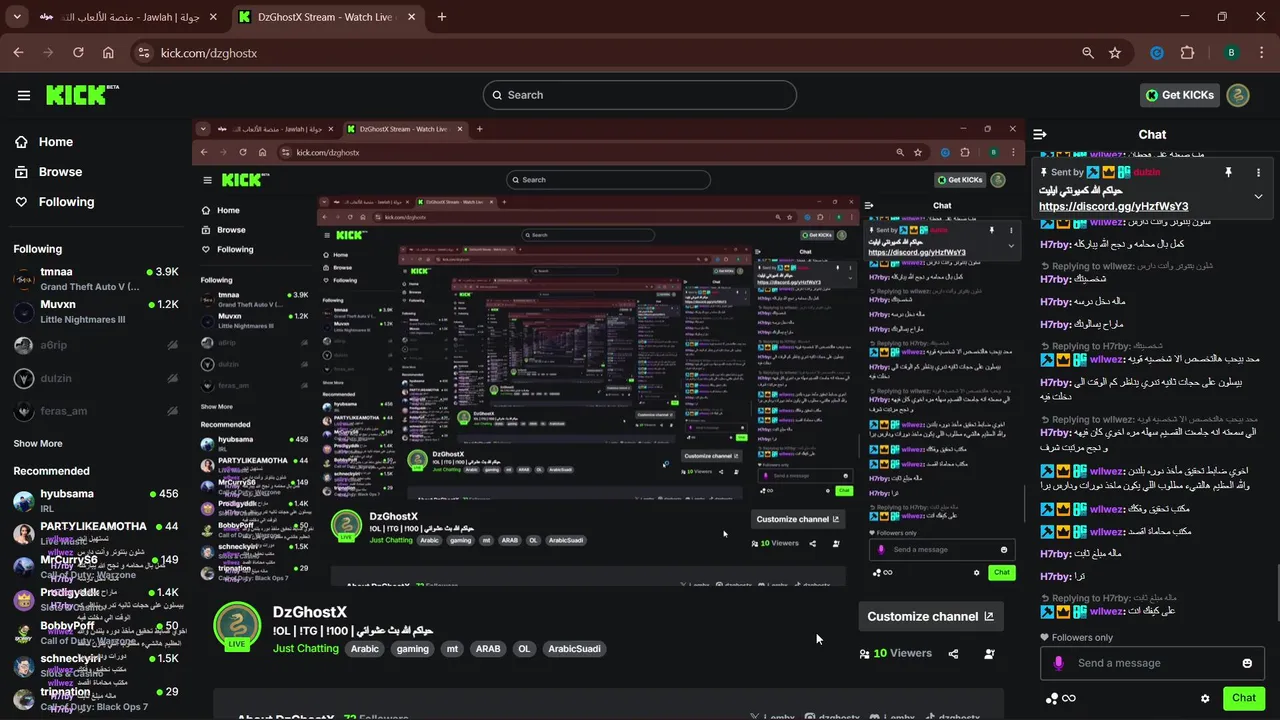Select the mt tag
The width and height of the screenshot is (1280, 720).
coord(452,649)
